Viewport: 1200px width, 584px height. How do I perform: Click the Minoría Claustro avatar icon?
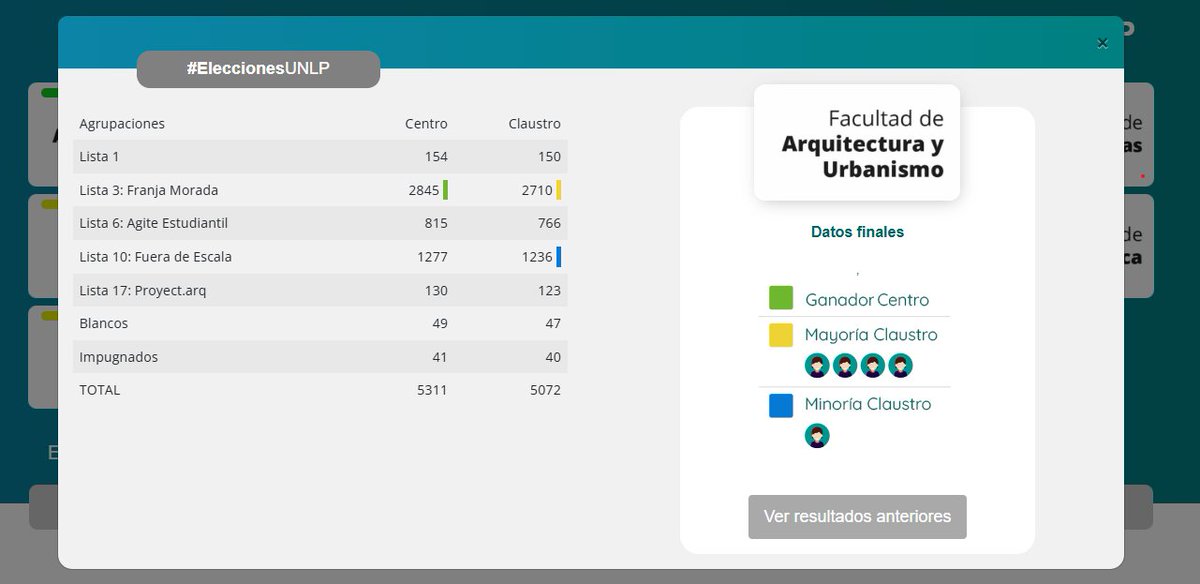coord(817,435)
